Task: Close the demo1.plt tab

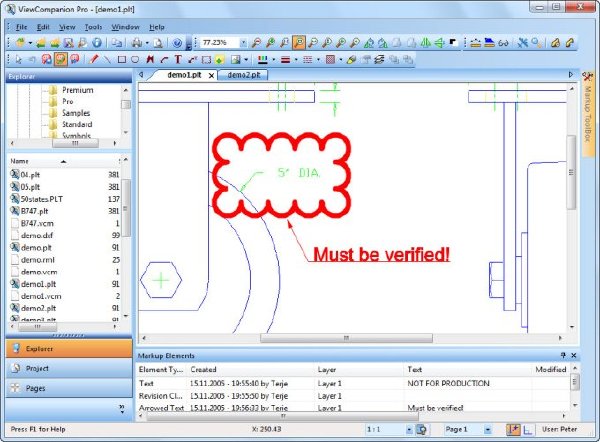Action: [211, 76]
